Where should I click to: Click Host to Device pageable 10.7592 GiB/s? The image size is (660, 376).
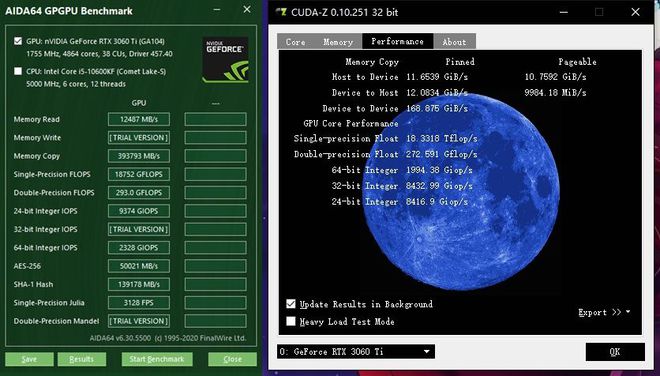coord(555,77)
